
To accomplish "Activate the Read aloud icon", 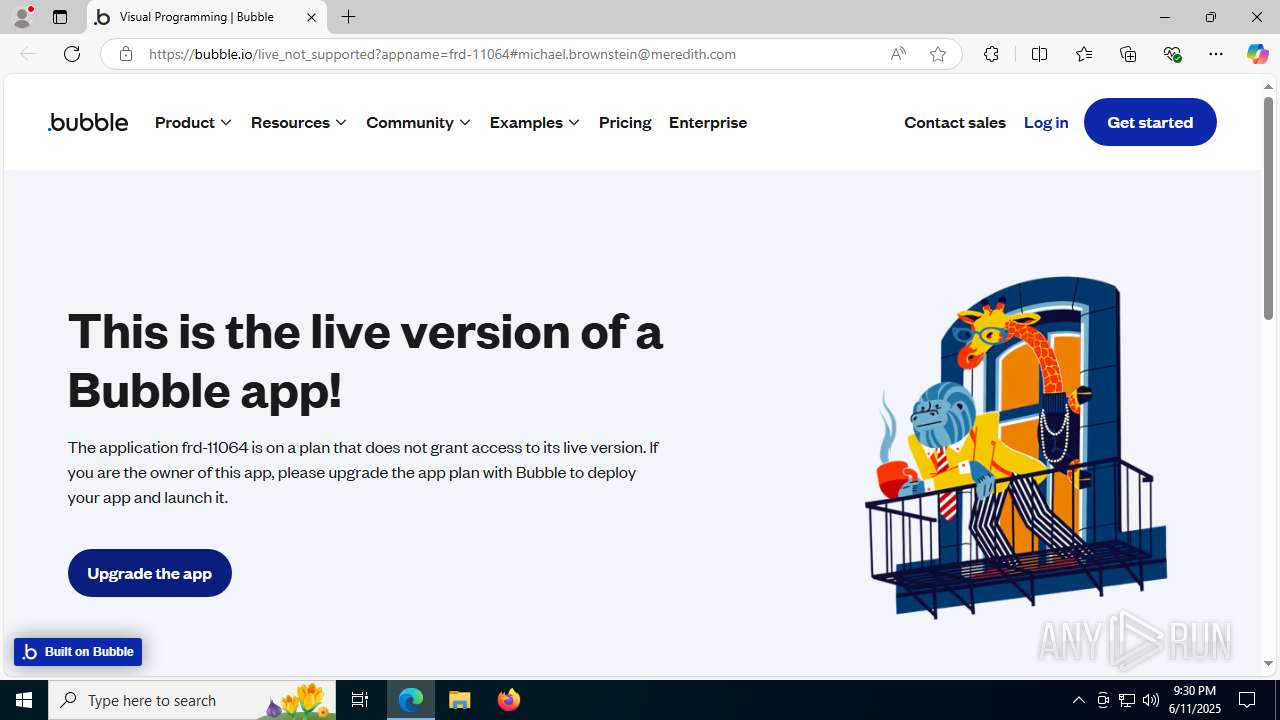I will (898, 54).
